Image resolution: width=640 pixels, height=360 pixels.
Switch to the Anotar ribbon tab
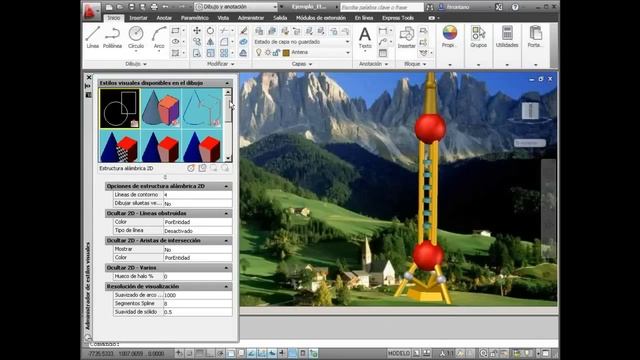[x=164, y=18]
